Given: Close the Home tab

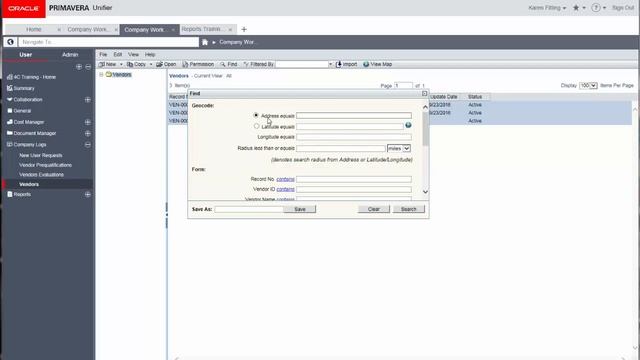Looking at the screenshot, I should pyautogui.click(x=59, y=30).
